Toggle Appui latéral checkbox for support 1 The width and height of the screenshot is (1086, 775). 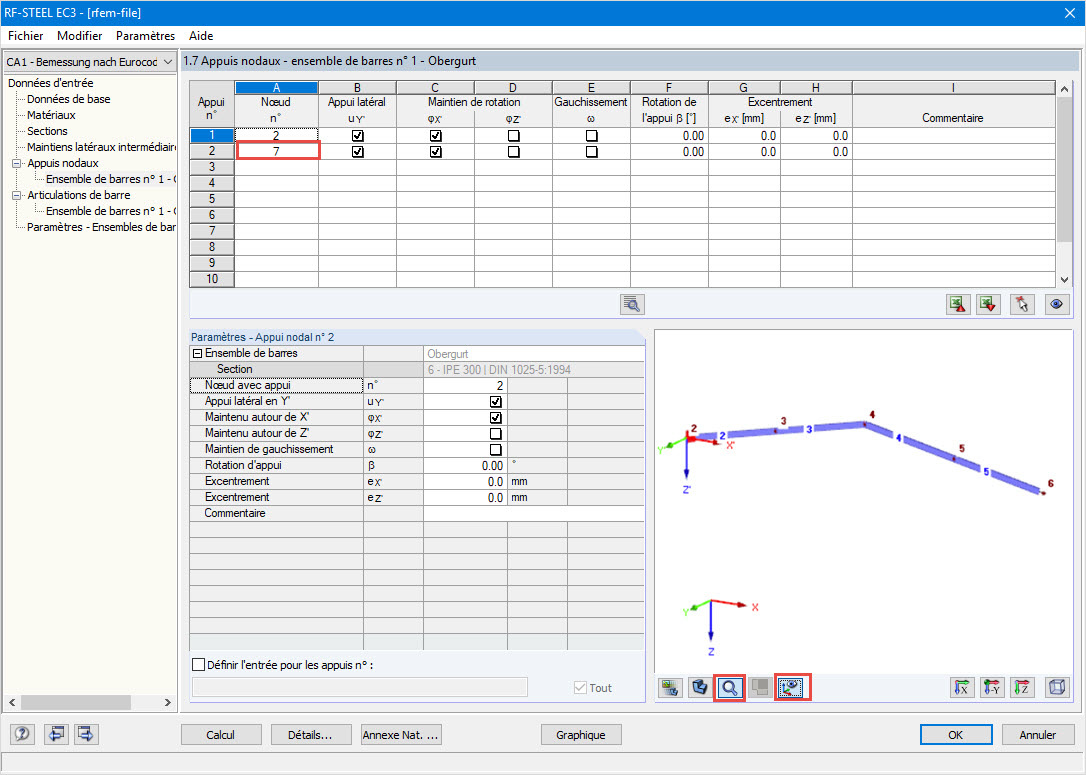pos(357,136)
